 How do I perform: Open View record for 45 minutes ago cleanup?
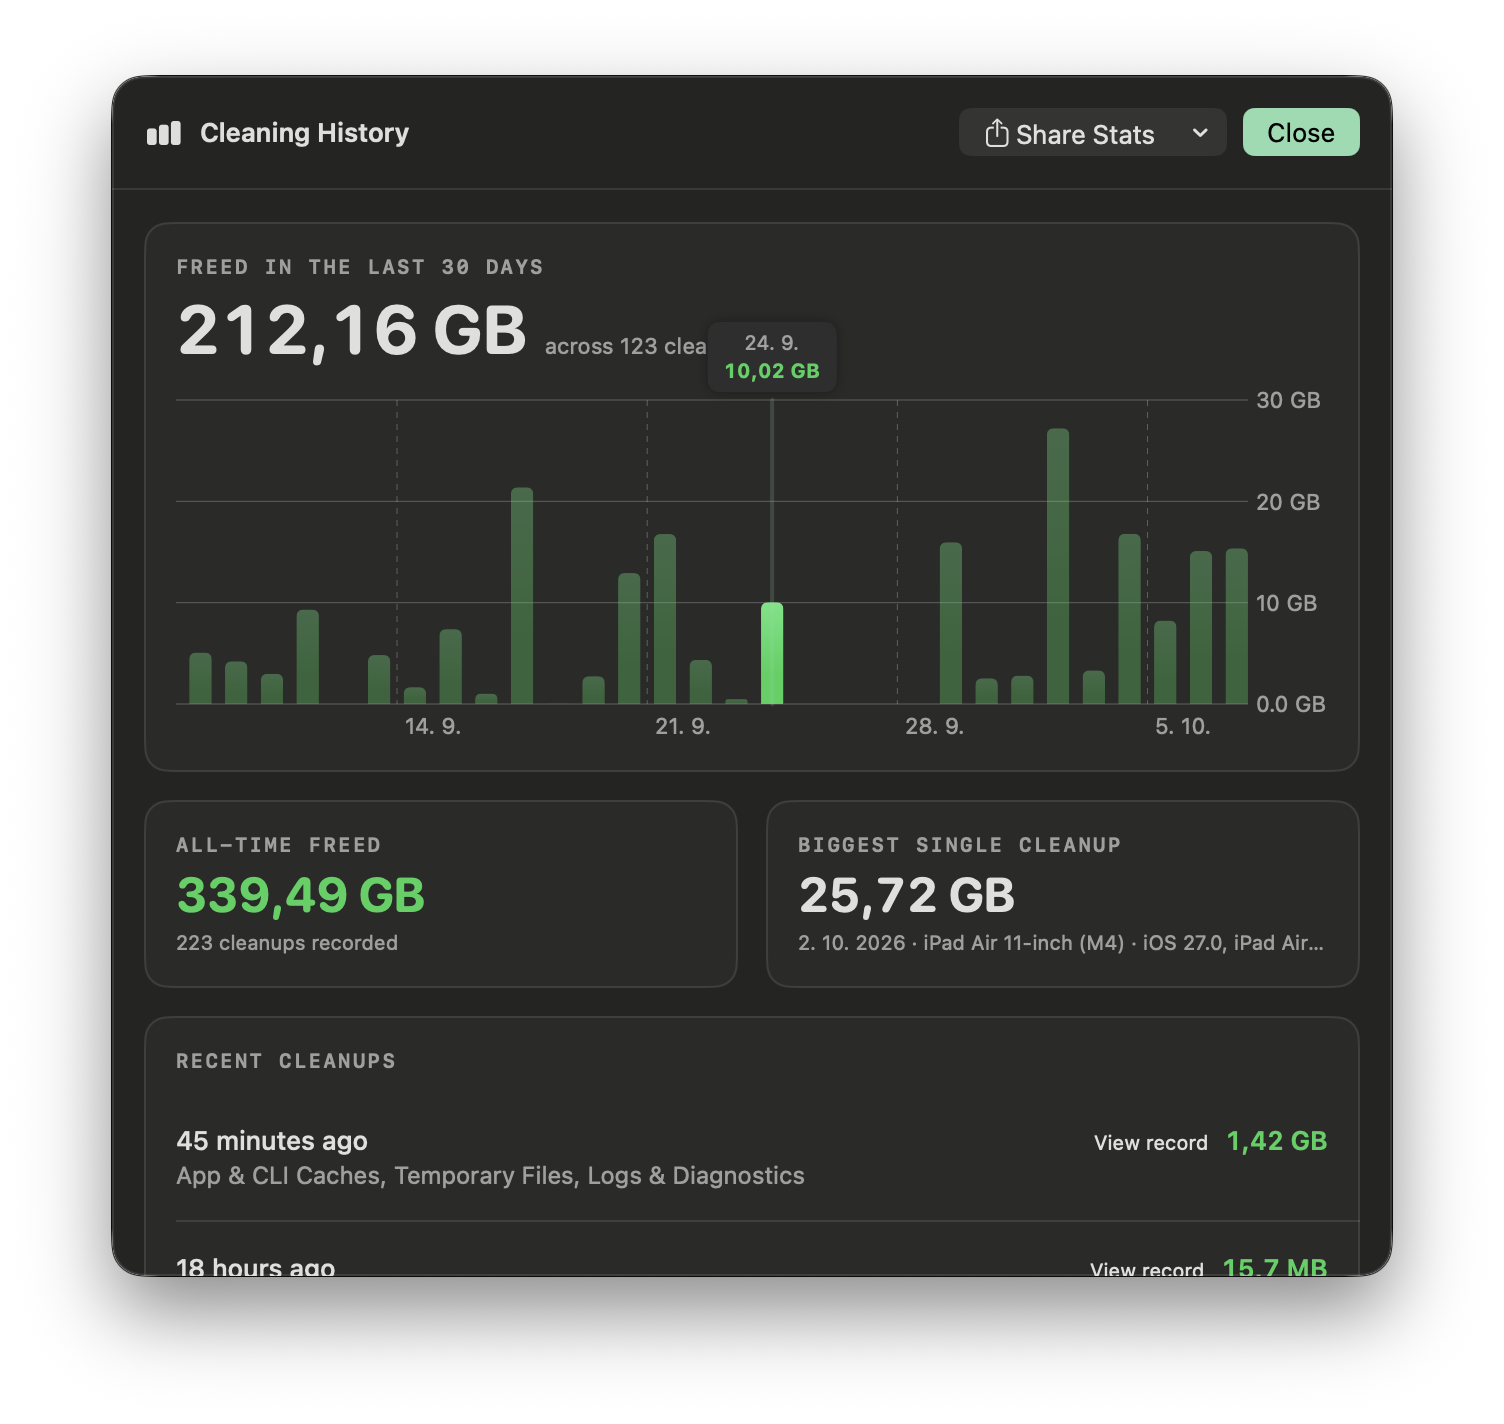coord(1151,1143)
